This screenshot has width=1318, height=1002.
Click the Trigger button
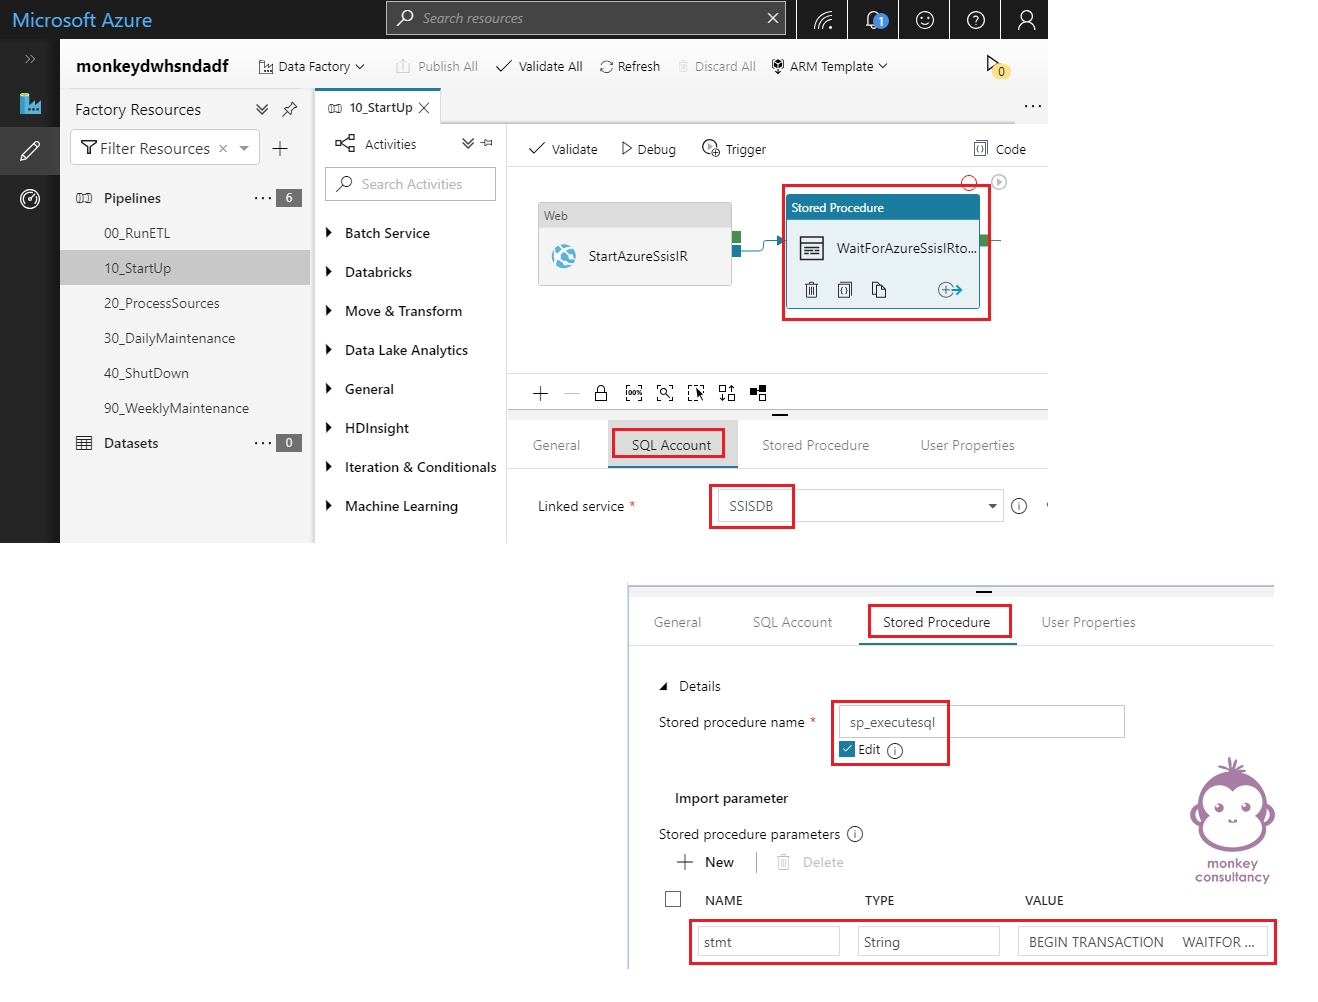[x=734, y=149]
